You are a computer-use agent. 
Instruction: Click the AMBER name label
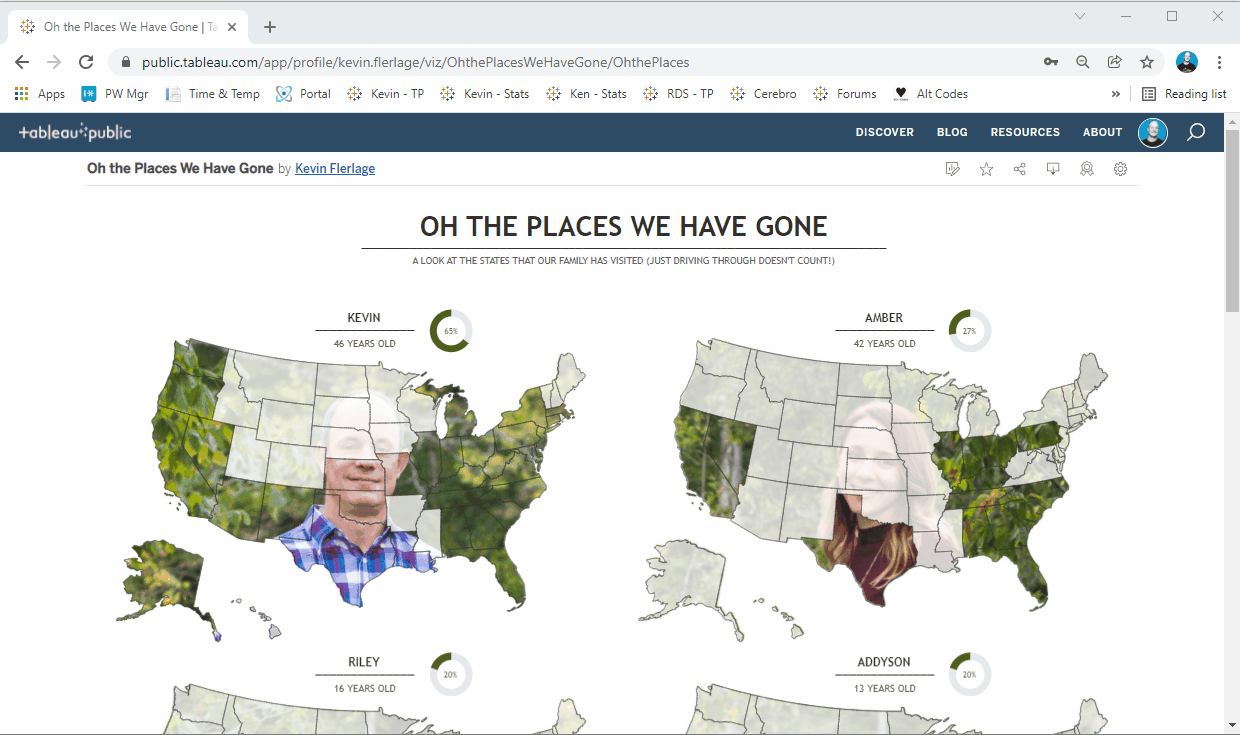[884, 318]
